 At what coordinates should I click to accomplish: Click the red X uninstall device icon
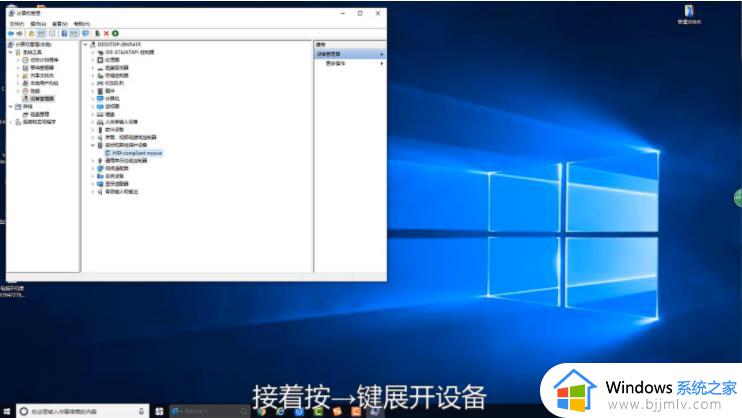pyautogui.click(x=106, y=34)
